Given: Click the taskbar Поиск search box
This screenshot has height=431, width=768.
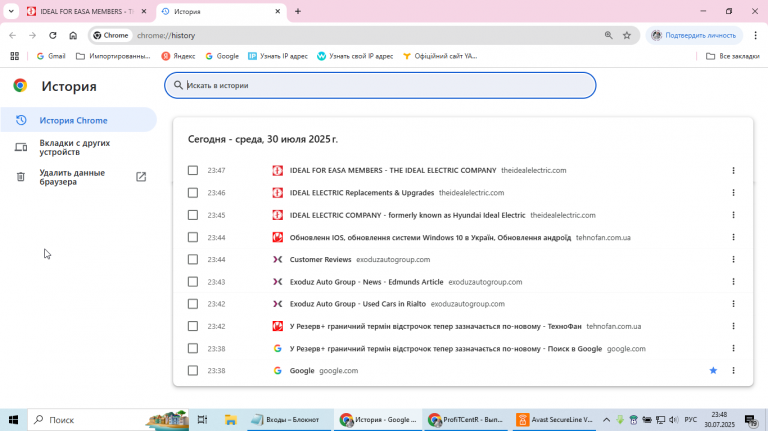Looking at the screenshot, I should (108, 420).
